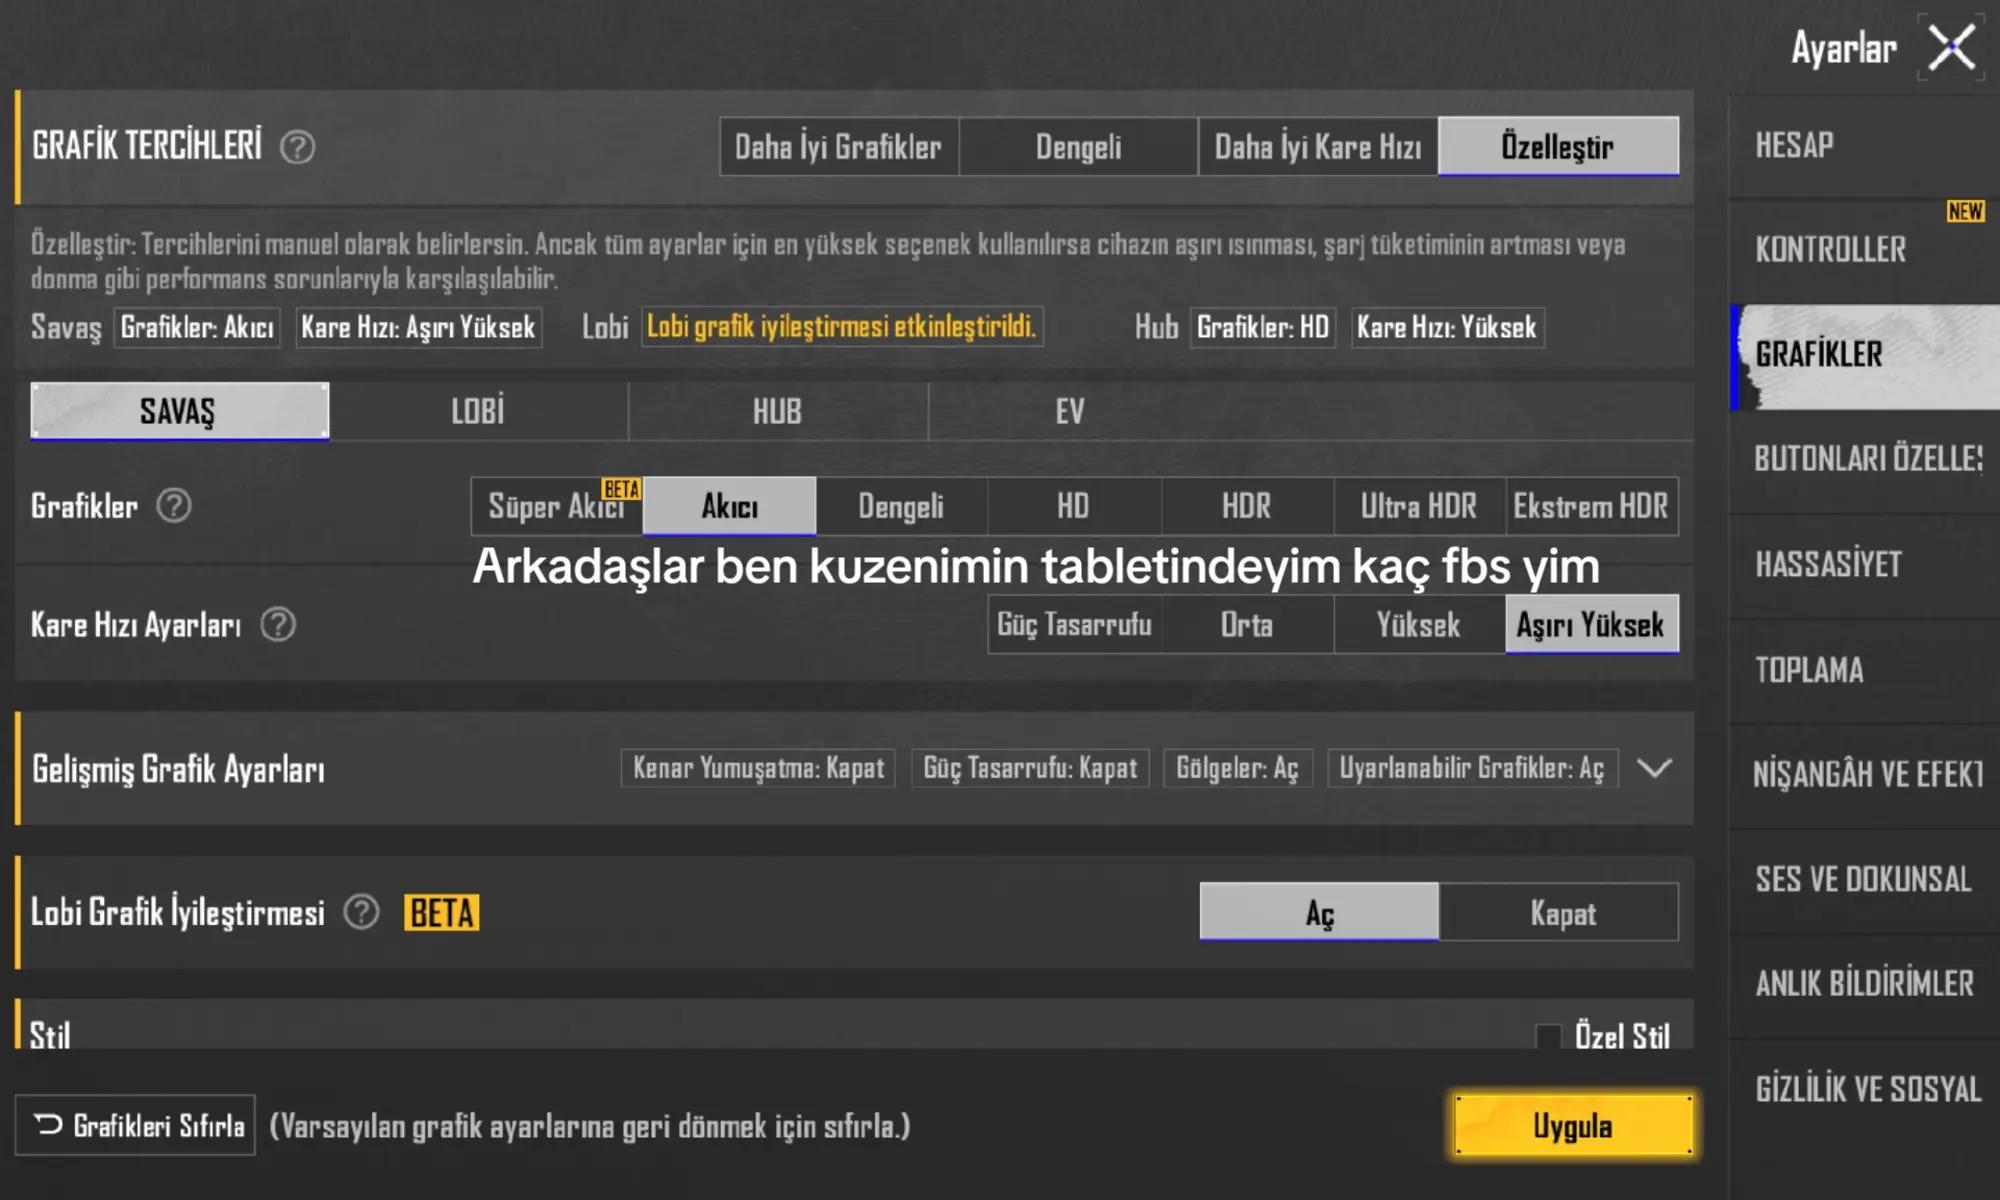Click the Gölgeler: Aç tag
The image size is (2000, 1200).
pyautogui.click(x=1237, y=768)
